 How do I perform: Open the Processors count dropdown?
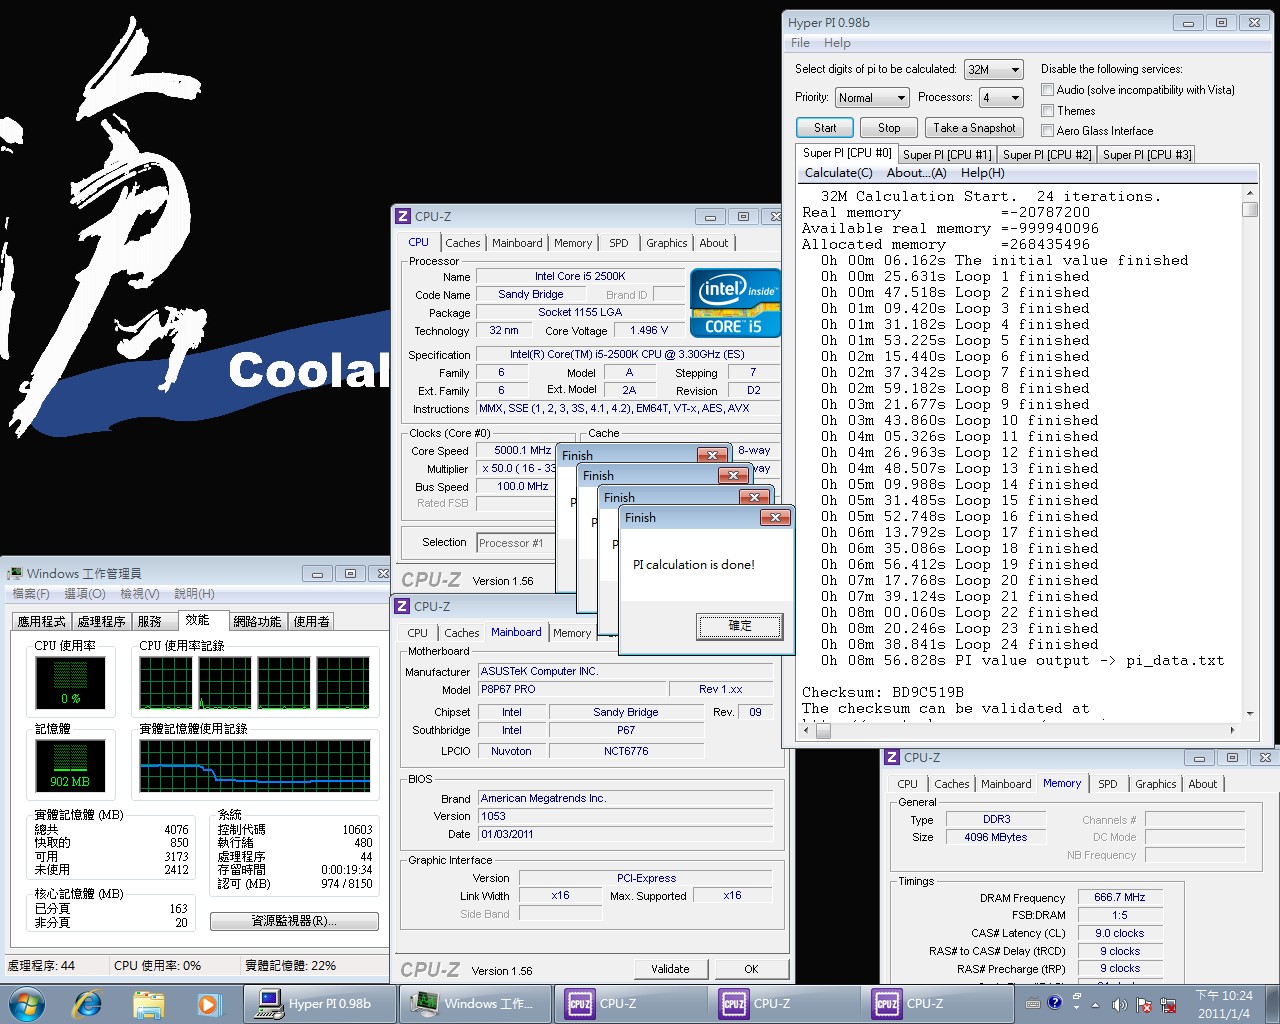1001,97
